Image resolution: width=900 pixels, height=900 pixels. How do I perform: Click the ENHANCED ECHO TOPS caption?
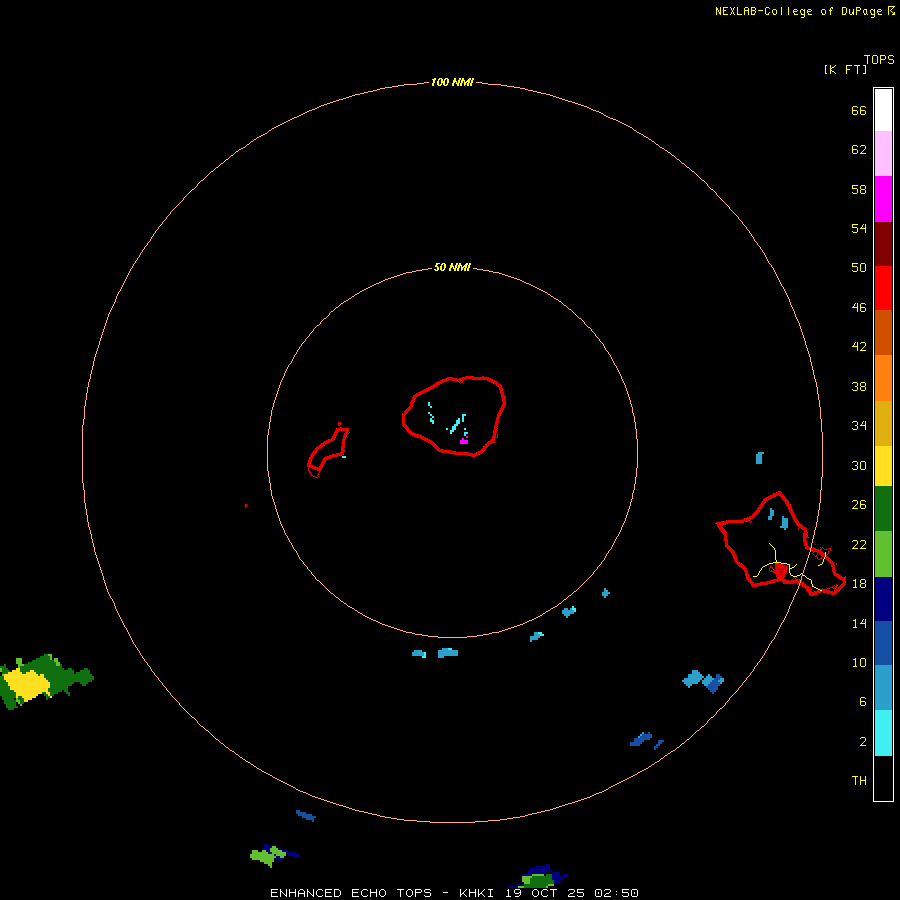pos(351,893)
